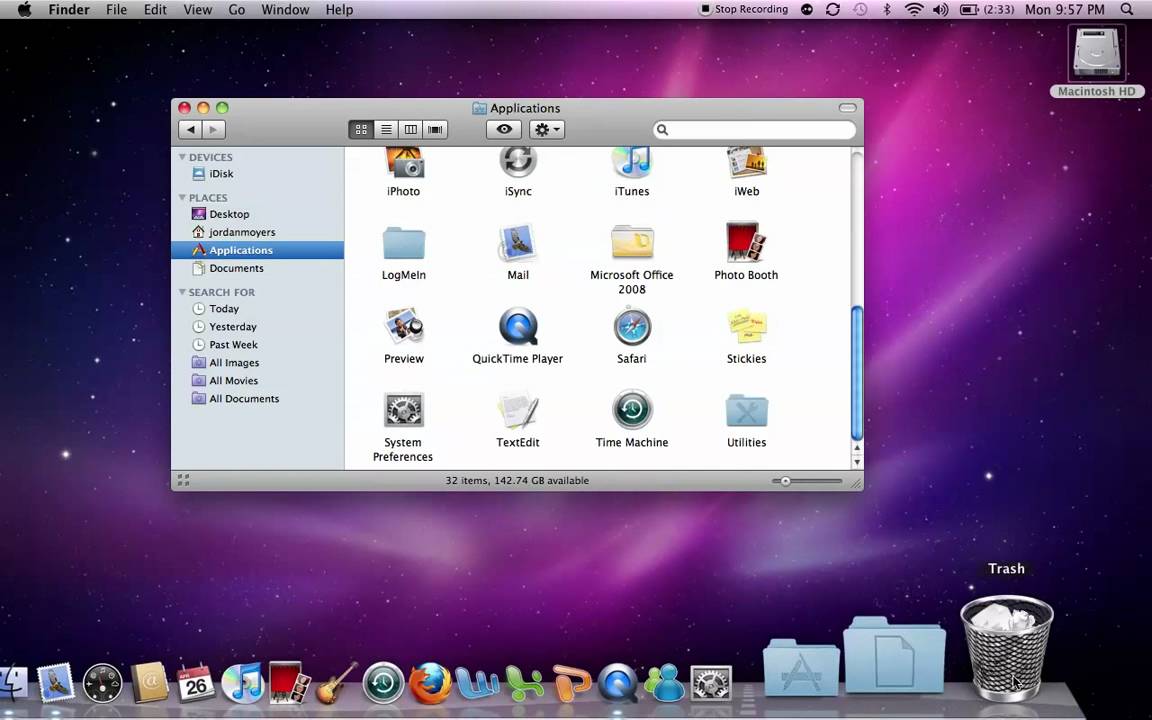The image size is (1152, 720).
Task: Click the Finder search field
Action: [755, 130]
